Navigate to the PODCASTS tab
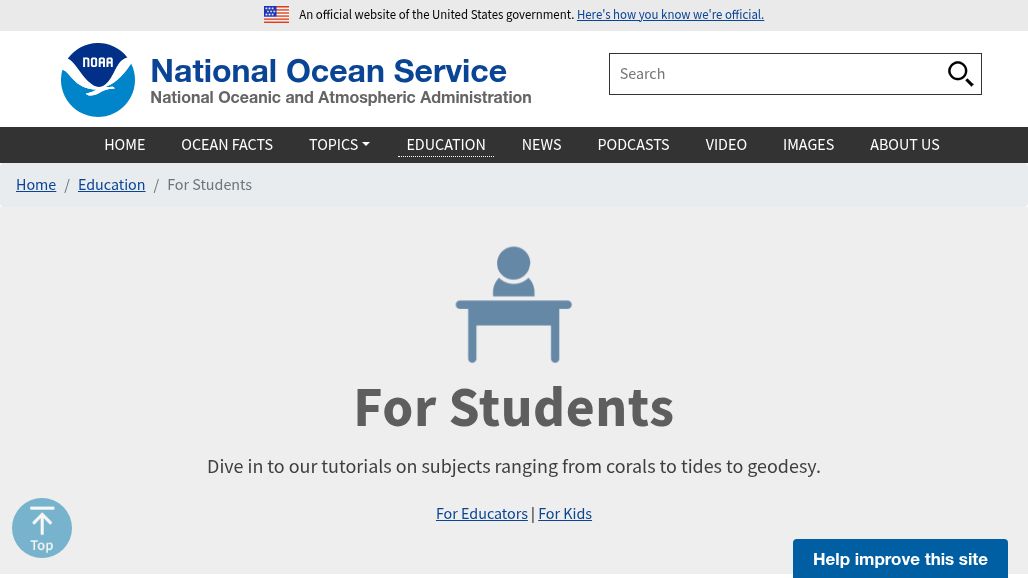 633,144
